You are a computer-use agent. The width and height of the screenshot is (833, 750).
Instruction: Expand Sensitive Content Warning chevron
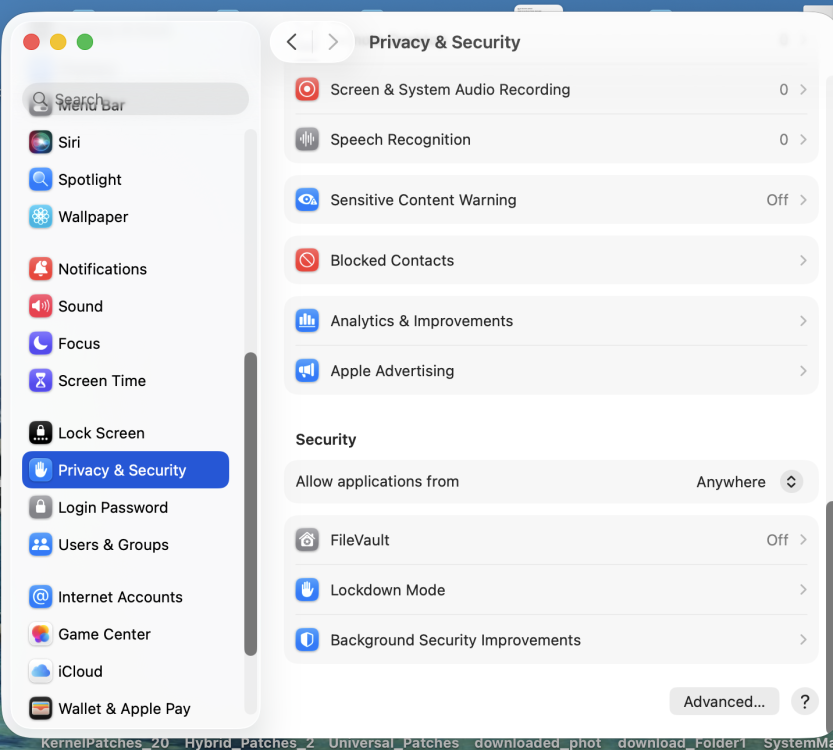[803, 200]
